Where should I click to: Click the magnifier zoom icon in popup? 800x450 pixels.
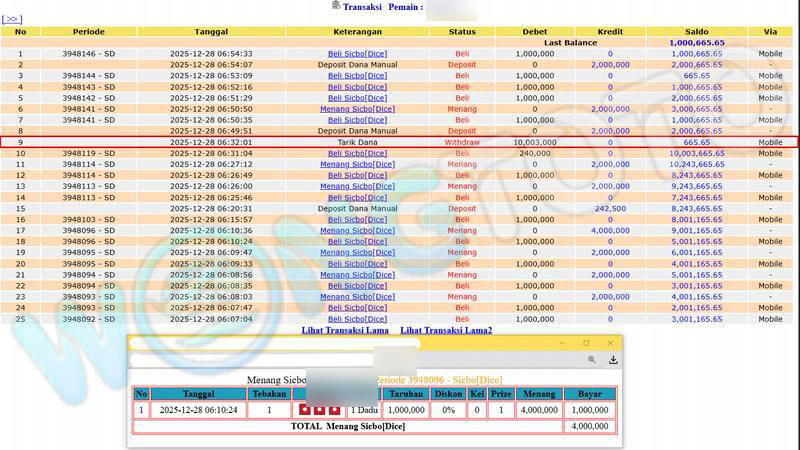tap(592, 360)
